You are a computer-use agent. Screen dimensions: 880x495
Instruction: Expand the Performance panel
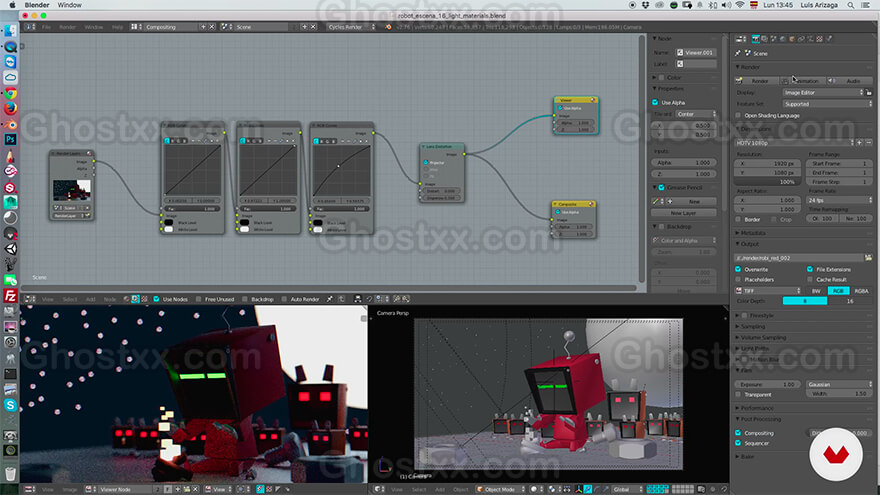point(756,408)
